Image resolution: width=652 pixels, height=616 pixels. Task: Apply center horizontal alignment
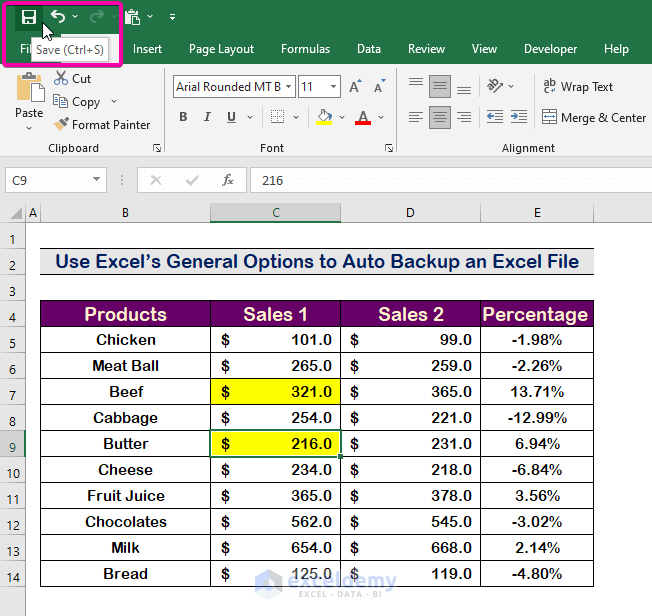pos(440,117)
